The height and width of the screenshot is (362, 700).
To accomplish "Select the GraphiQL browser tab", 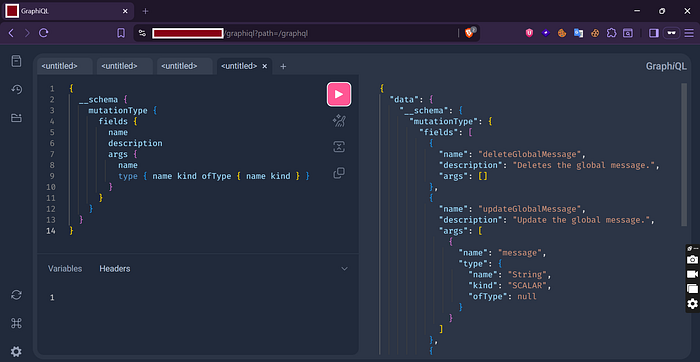I will click(68, 11).
